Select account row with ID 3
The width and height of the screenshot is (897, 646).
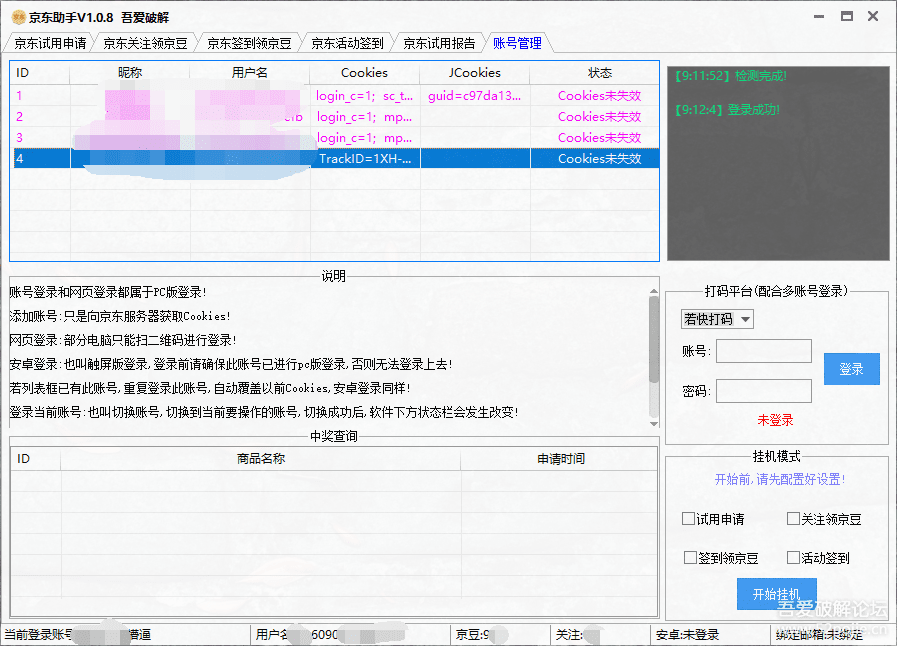click(335, 138)
